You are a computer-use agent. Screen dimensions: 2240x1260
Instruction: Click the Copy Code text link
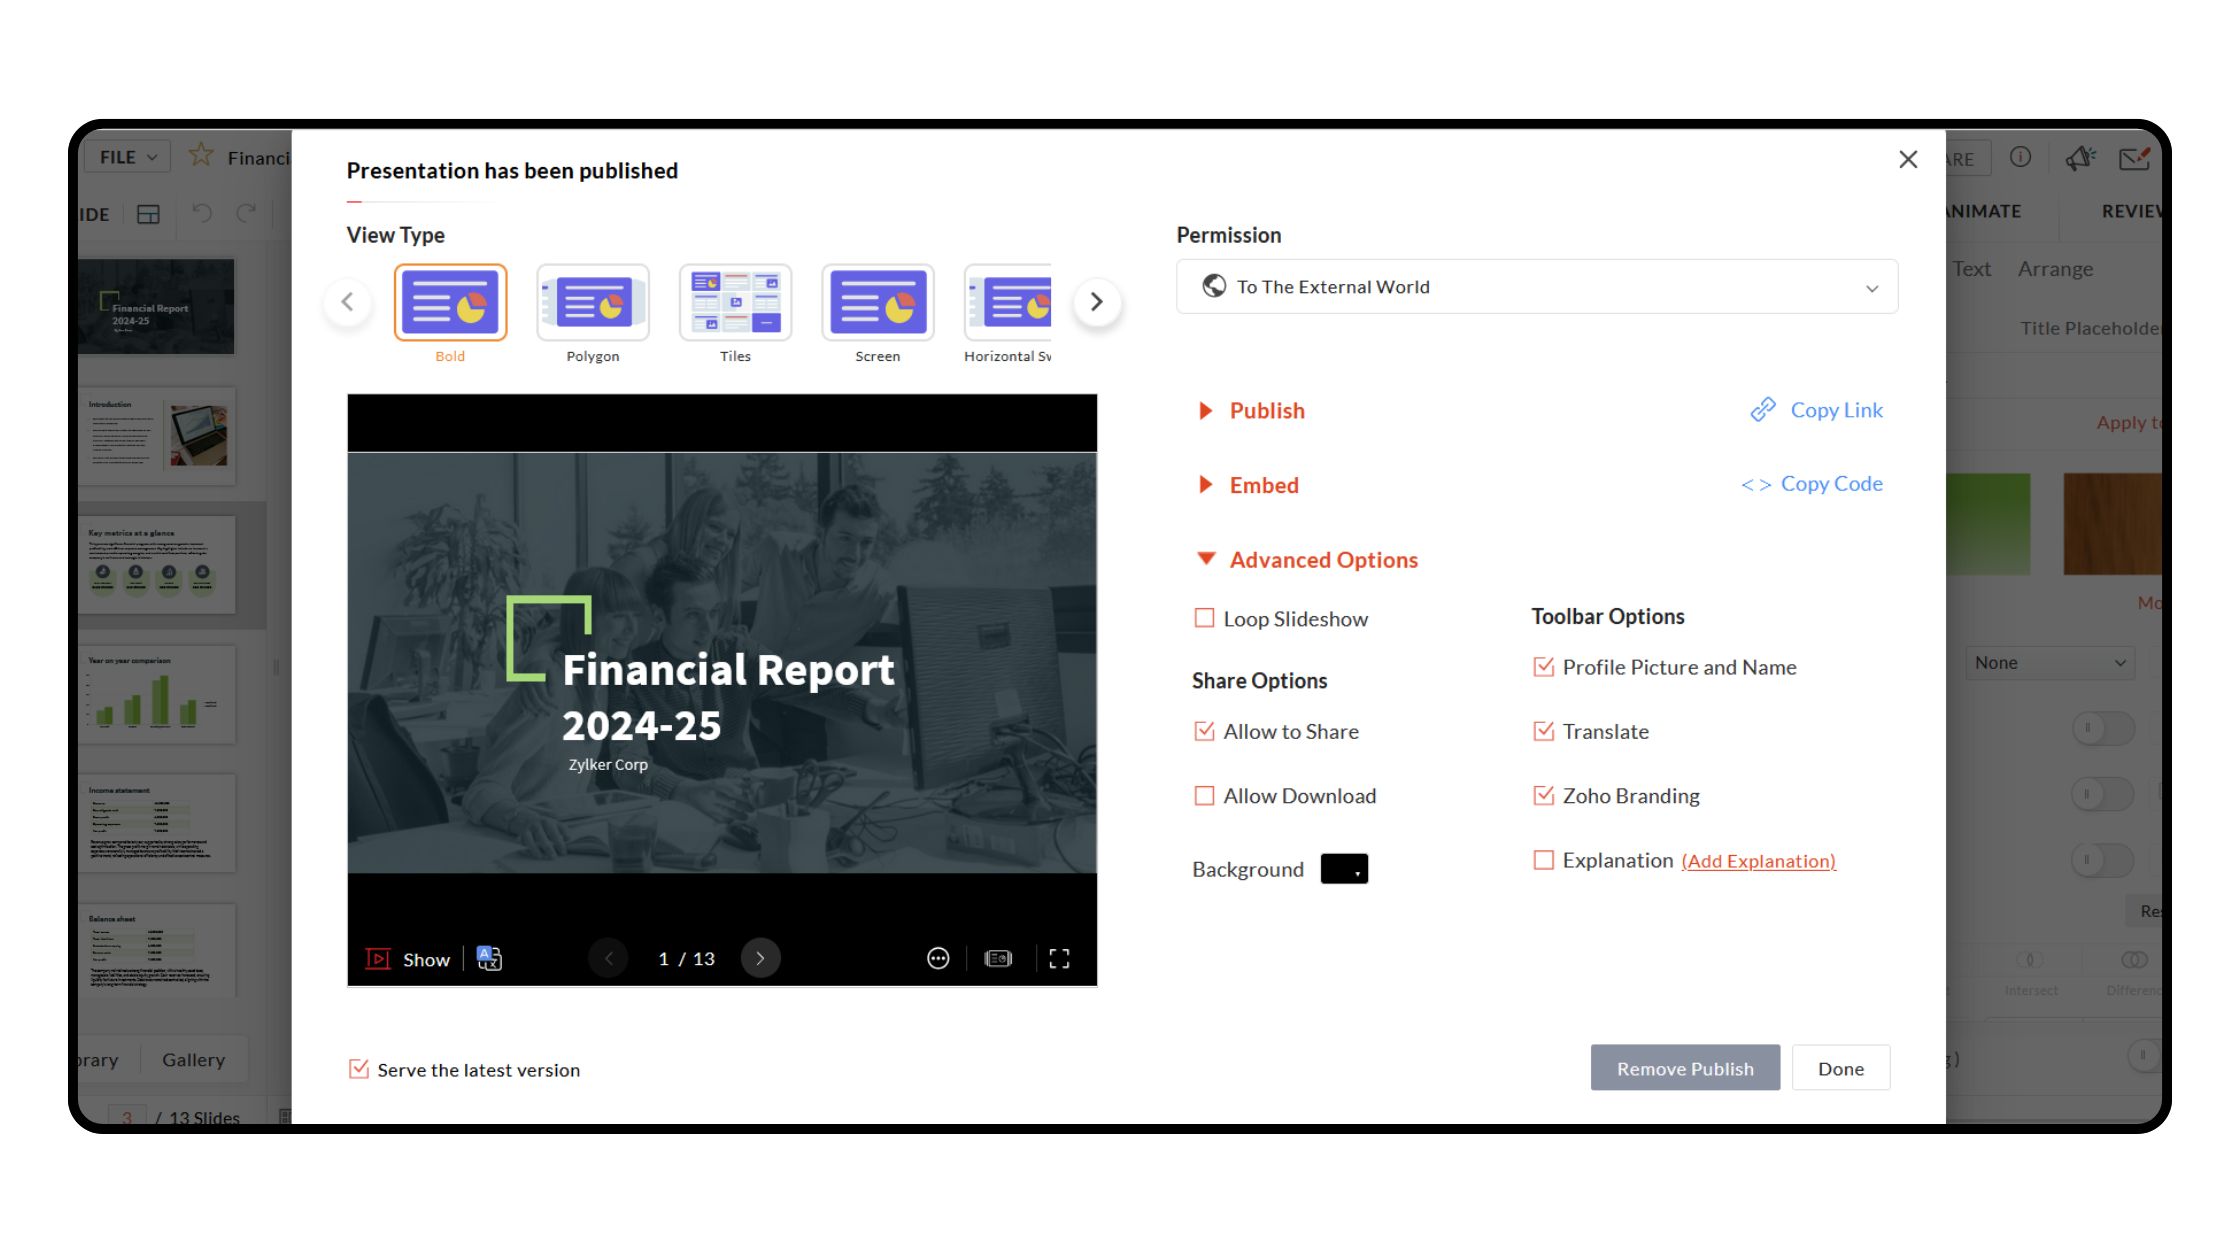click(1831, 484)
